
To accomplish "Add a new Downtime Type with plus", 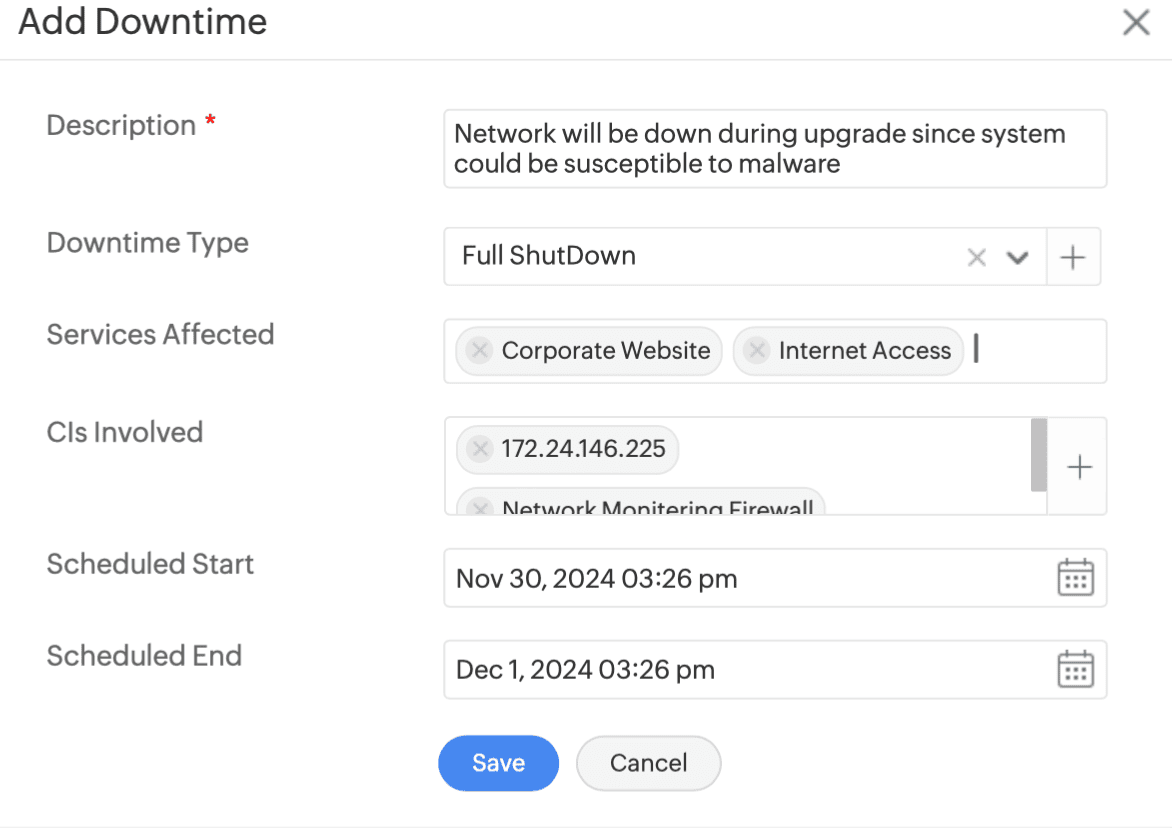I will pos(1072,257).
